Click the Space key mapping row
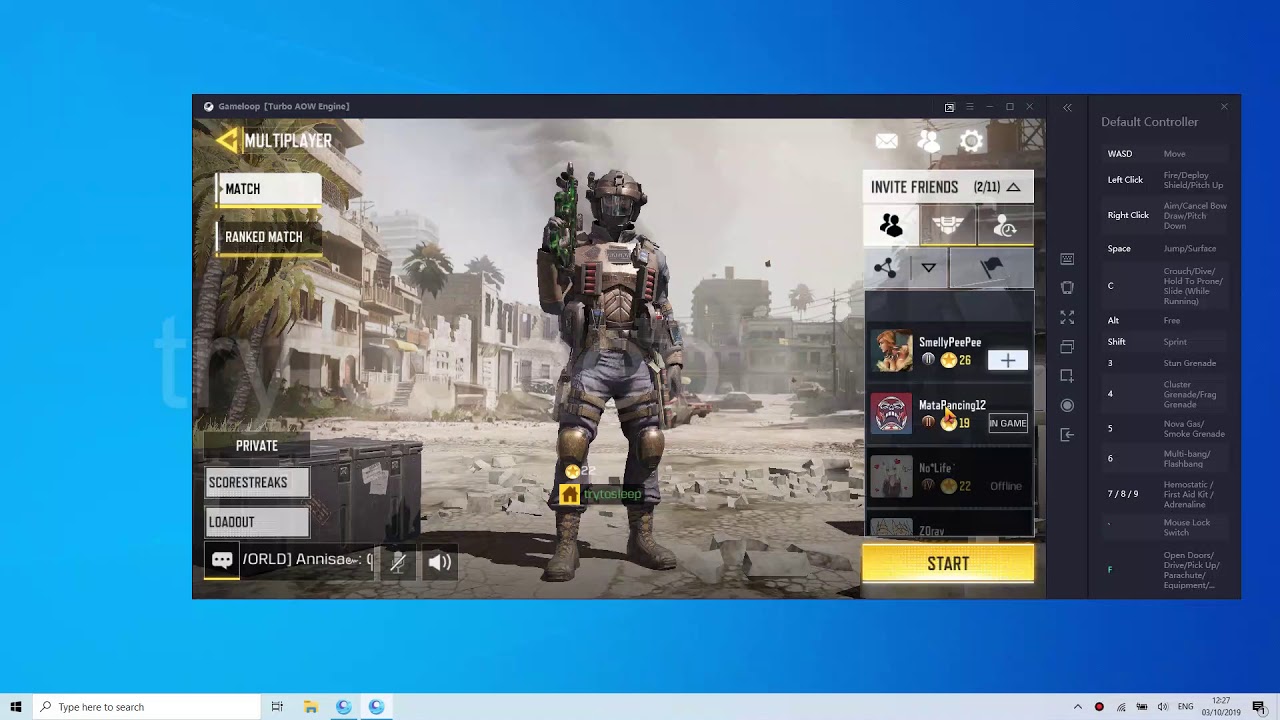Image resolution: width=1280 pixels, height=720 pixels. 1165,249
